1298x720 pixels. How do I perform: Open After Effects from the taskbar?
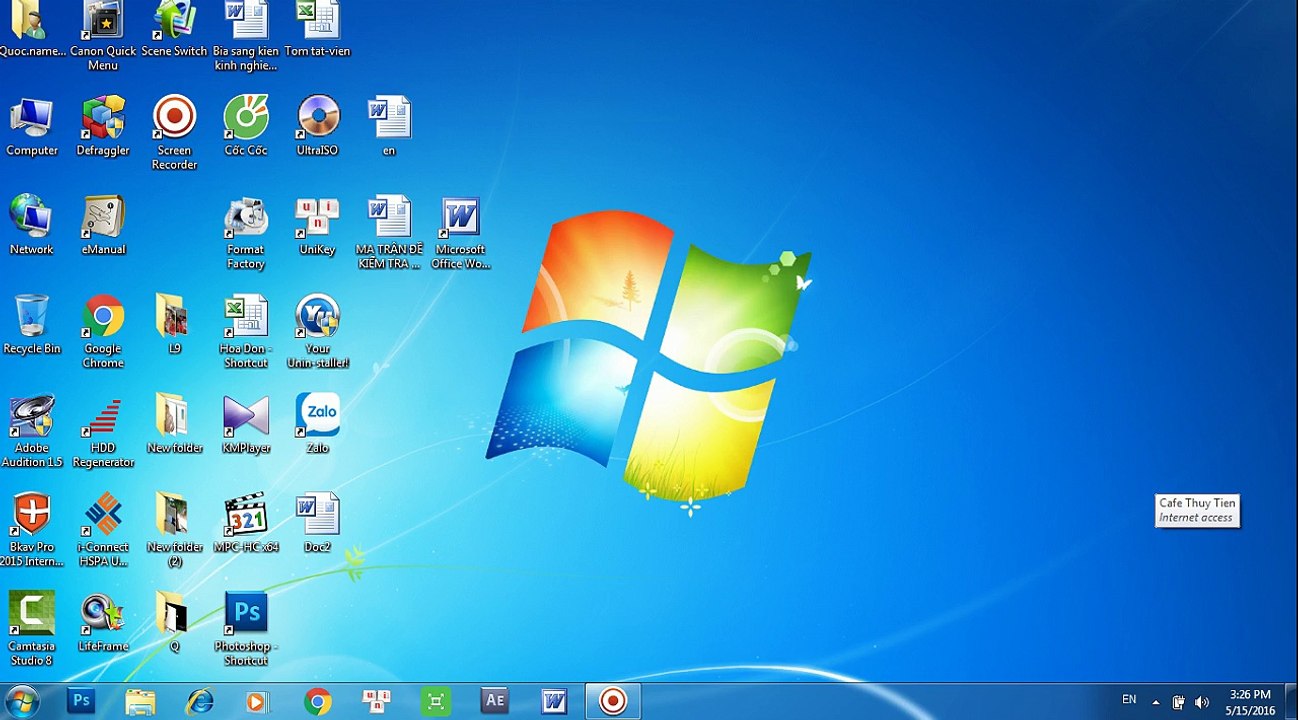pos(495,701)
